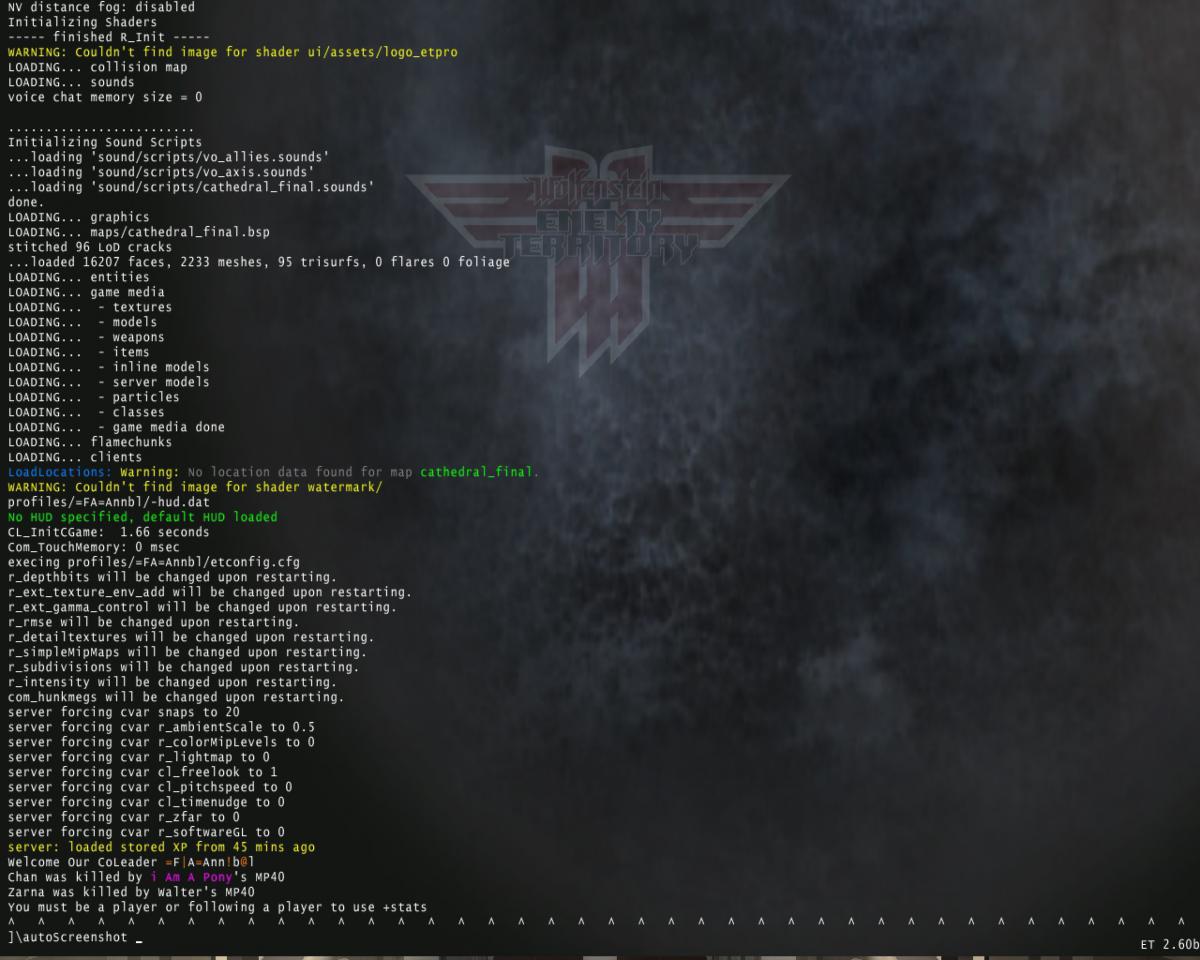Image resolution: width=1200 pixels, height=960 pixels.
Task: Click the line "stitched 96 LoD cracks"
Action: pyautogui.click(x=89, y=247)
